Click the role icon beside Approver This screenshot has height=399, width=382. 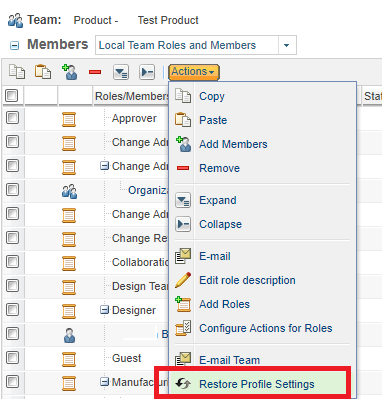69,119
